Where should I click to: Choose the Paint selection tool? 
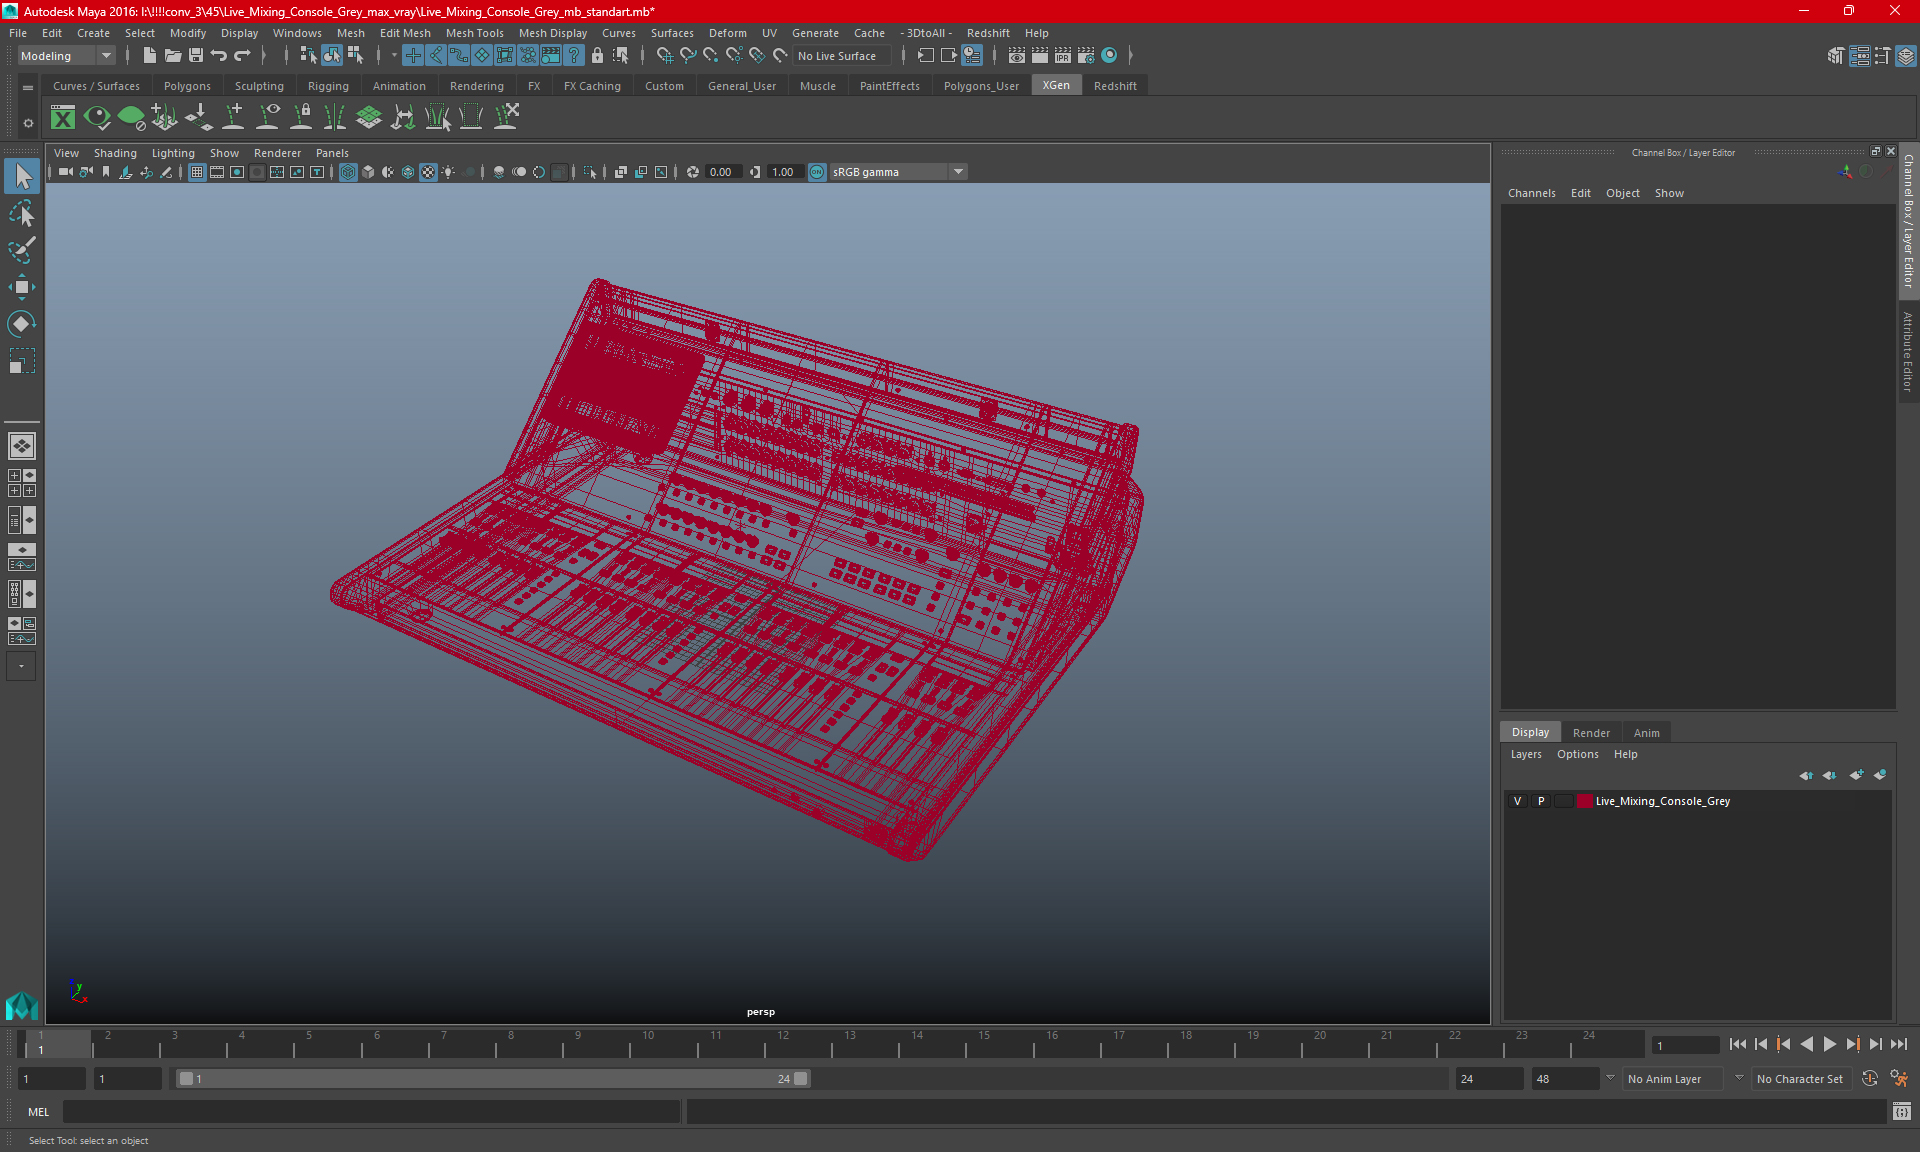pyautogui.click(x=22, y=250)
